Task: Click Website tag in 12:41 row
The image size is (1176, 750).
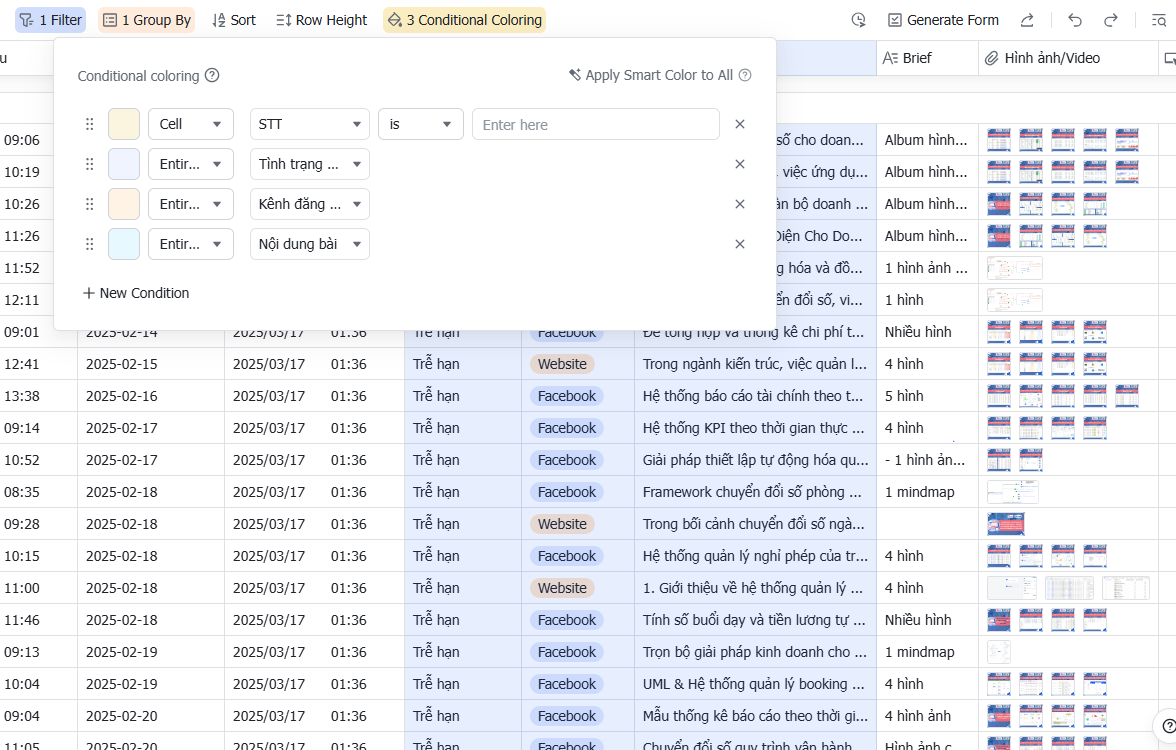Action: click(x=562, y=364)
